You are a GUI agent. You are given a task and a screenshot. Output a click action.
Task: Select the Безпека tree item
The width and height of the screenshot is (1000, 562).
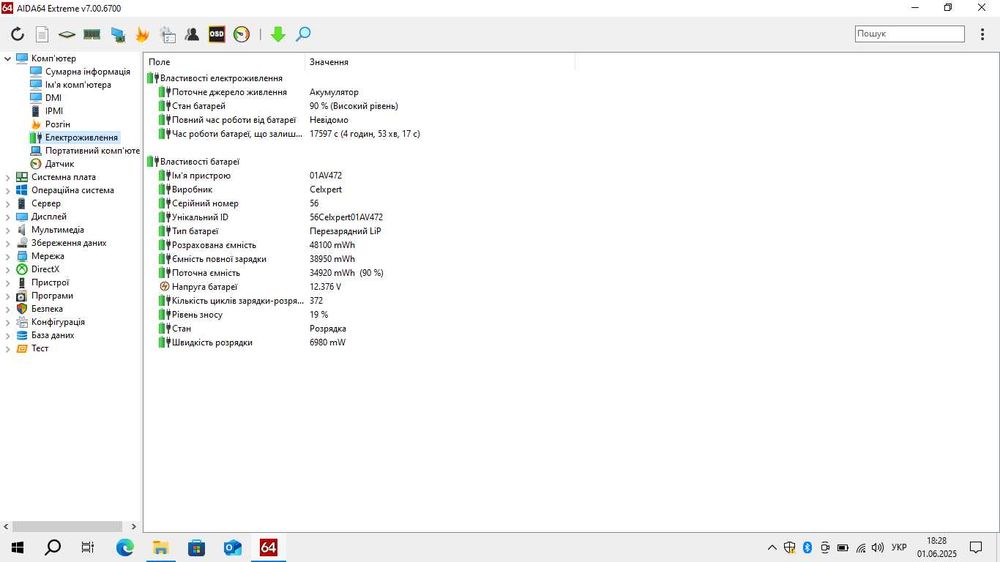tap(47, 309)
